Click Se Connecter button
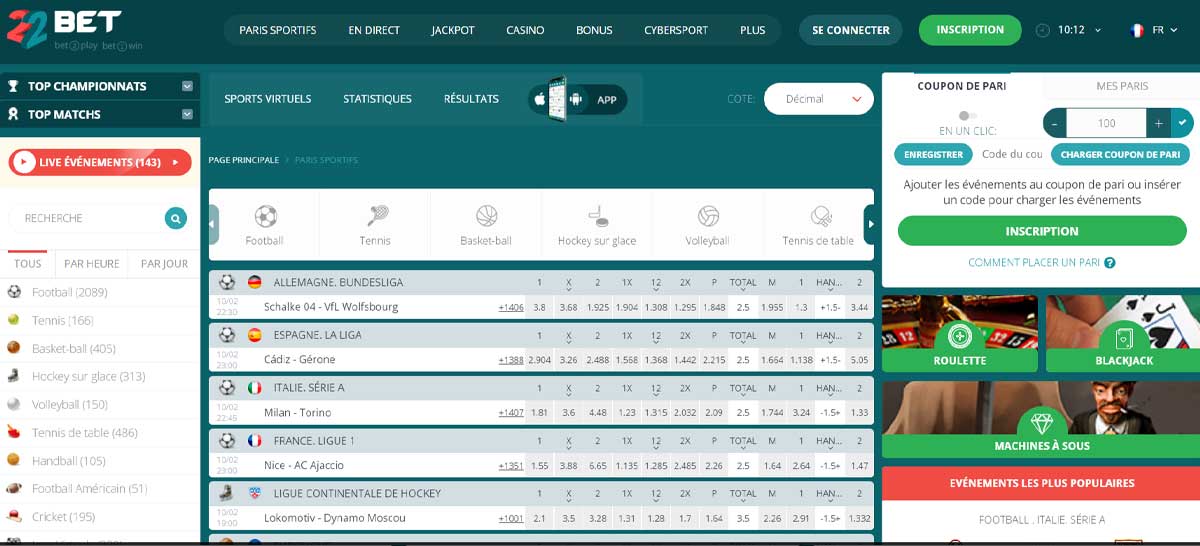This screenshot has height=546, width=1200. point(851,30)
